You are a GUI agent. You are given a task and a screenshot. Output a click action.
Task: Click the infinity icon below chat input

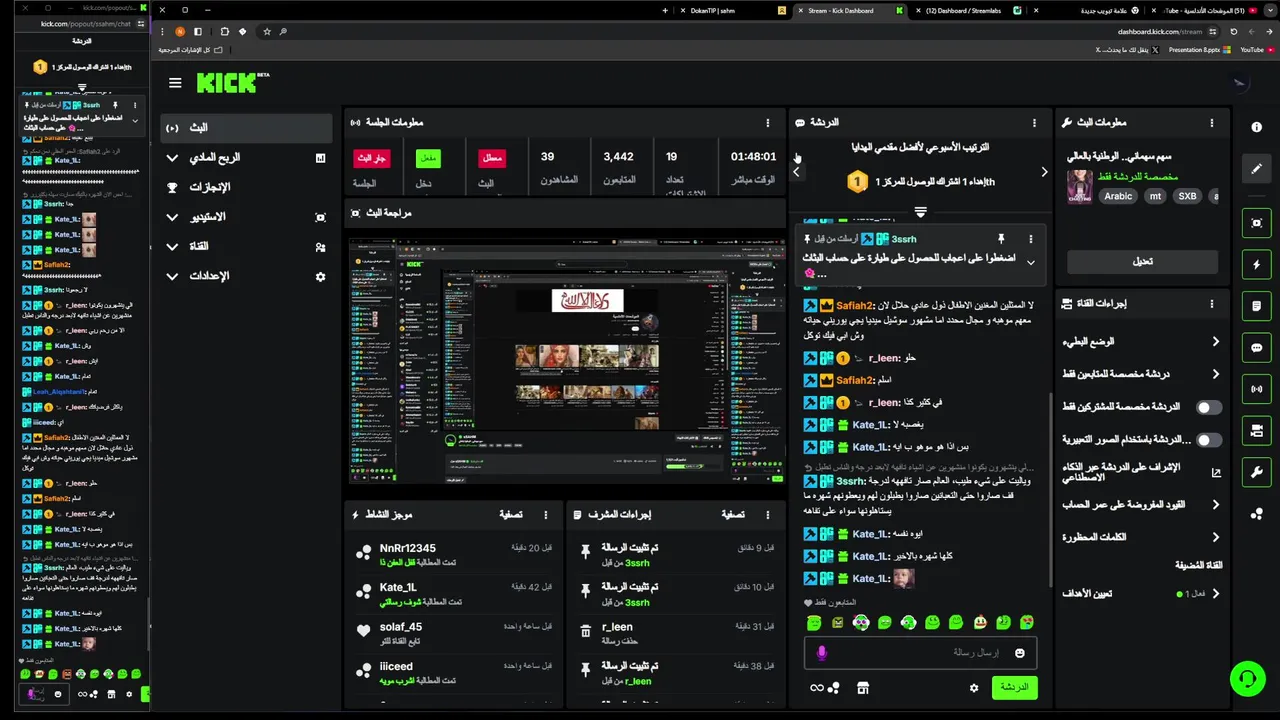pyautogui.click(x=817, y=688)
